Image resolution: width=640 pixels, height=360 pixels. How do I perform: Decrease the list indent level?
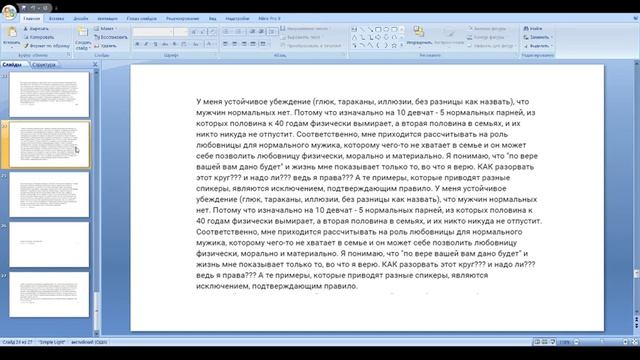tap(252, 31)
